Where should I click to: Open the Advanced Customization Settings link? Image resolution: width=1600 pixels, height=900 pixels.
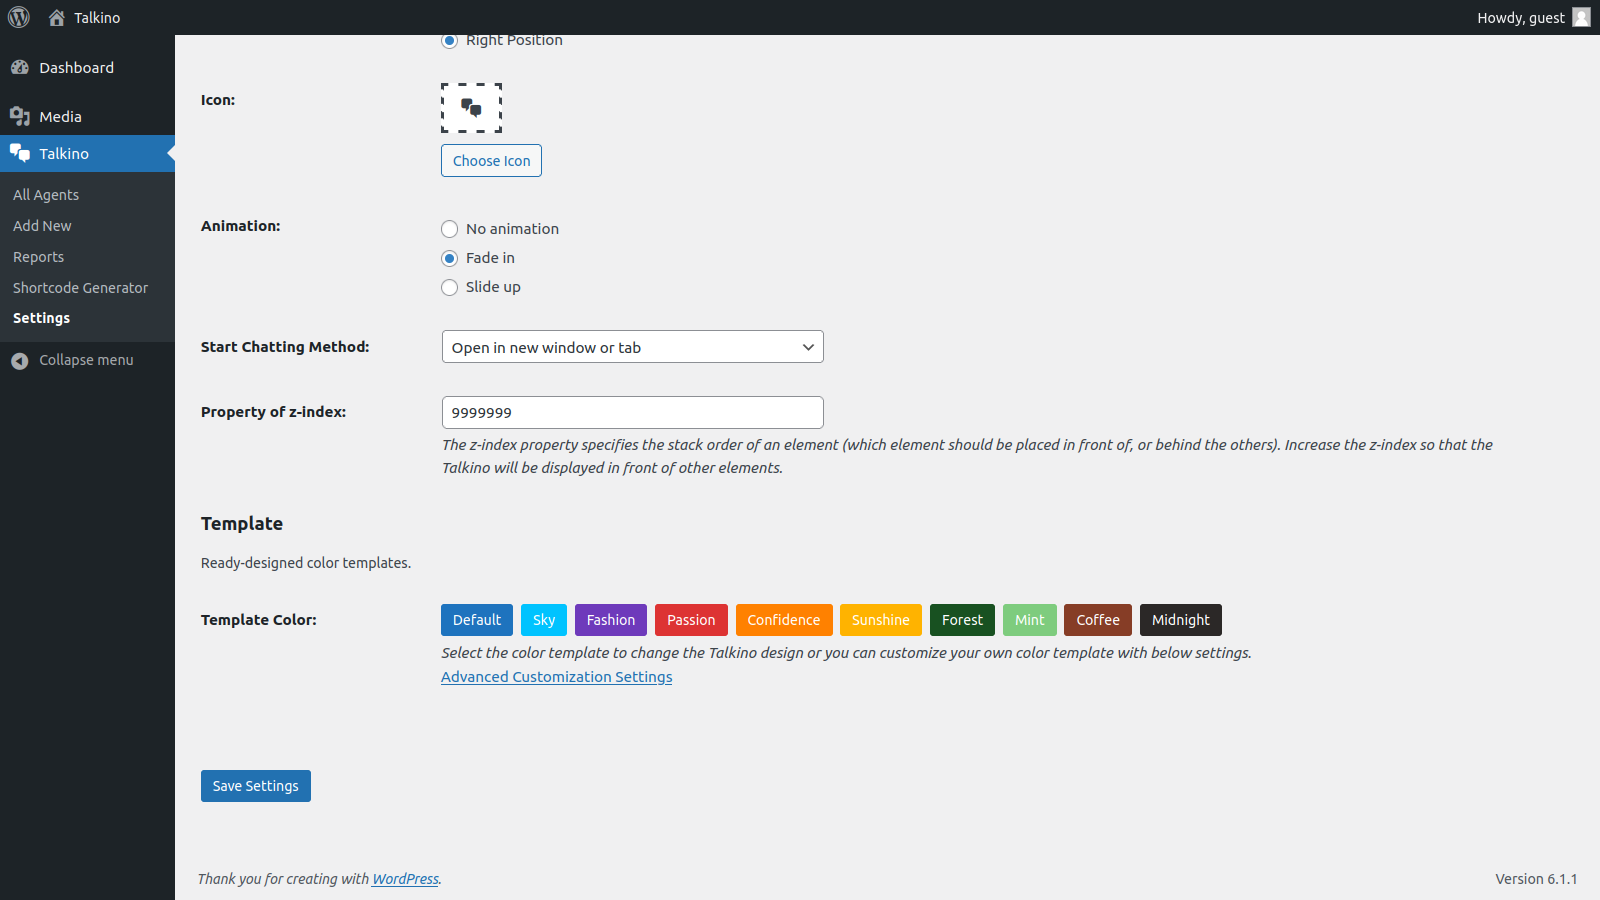tap(556, 677)
